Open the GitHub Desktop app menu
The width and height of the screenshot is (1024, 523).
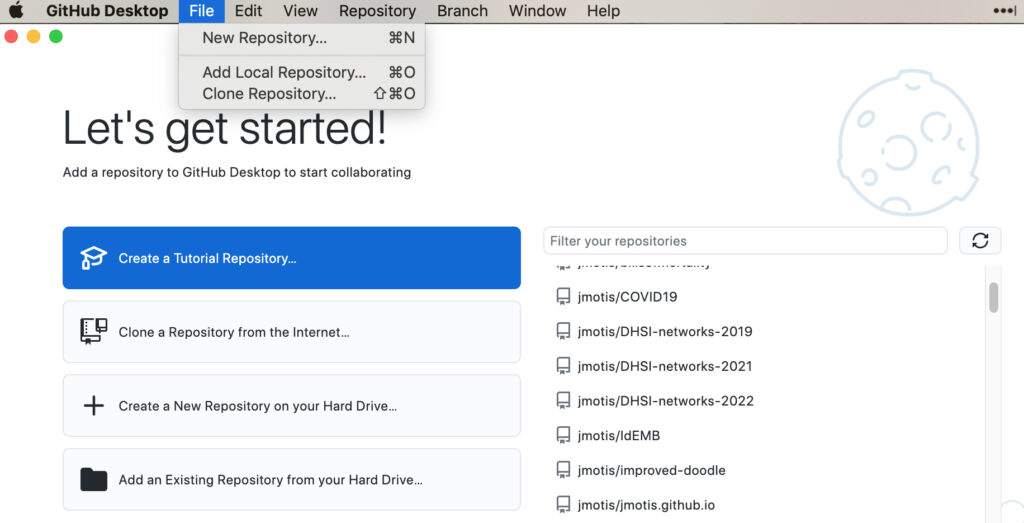pos(107,10)
